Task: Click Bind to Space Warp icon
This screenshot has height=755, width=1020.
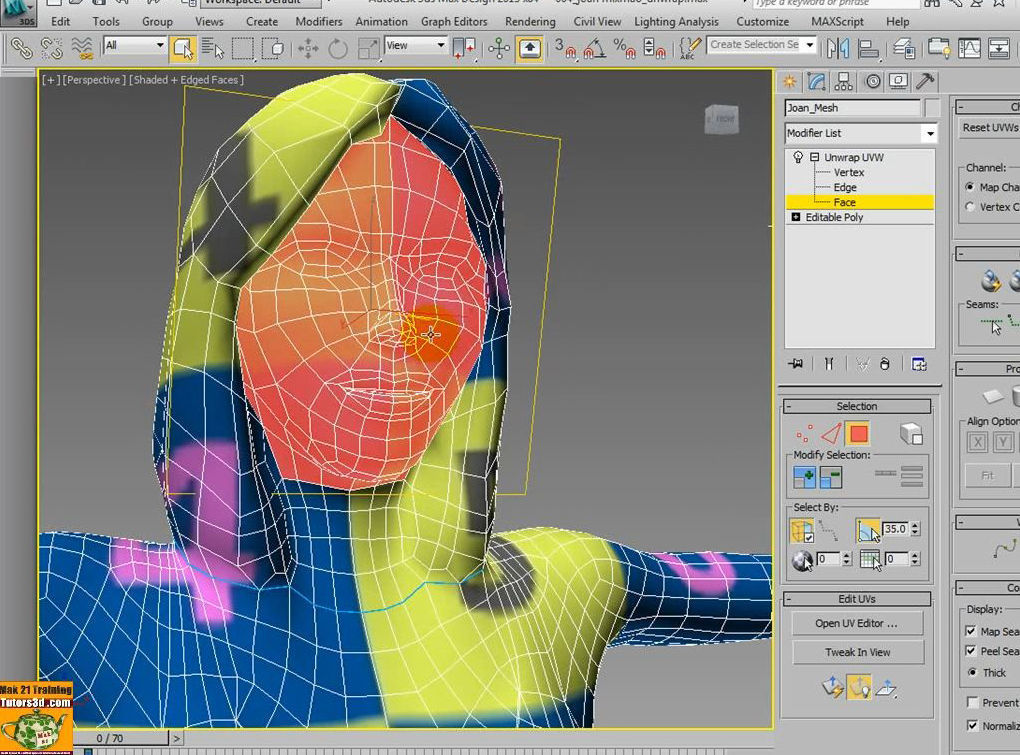Action: [82, 48]
